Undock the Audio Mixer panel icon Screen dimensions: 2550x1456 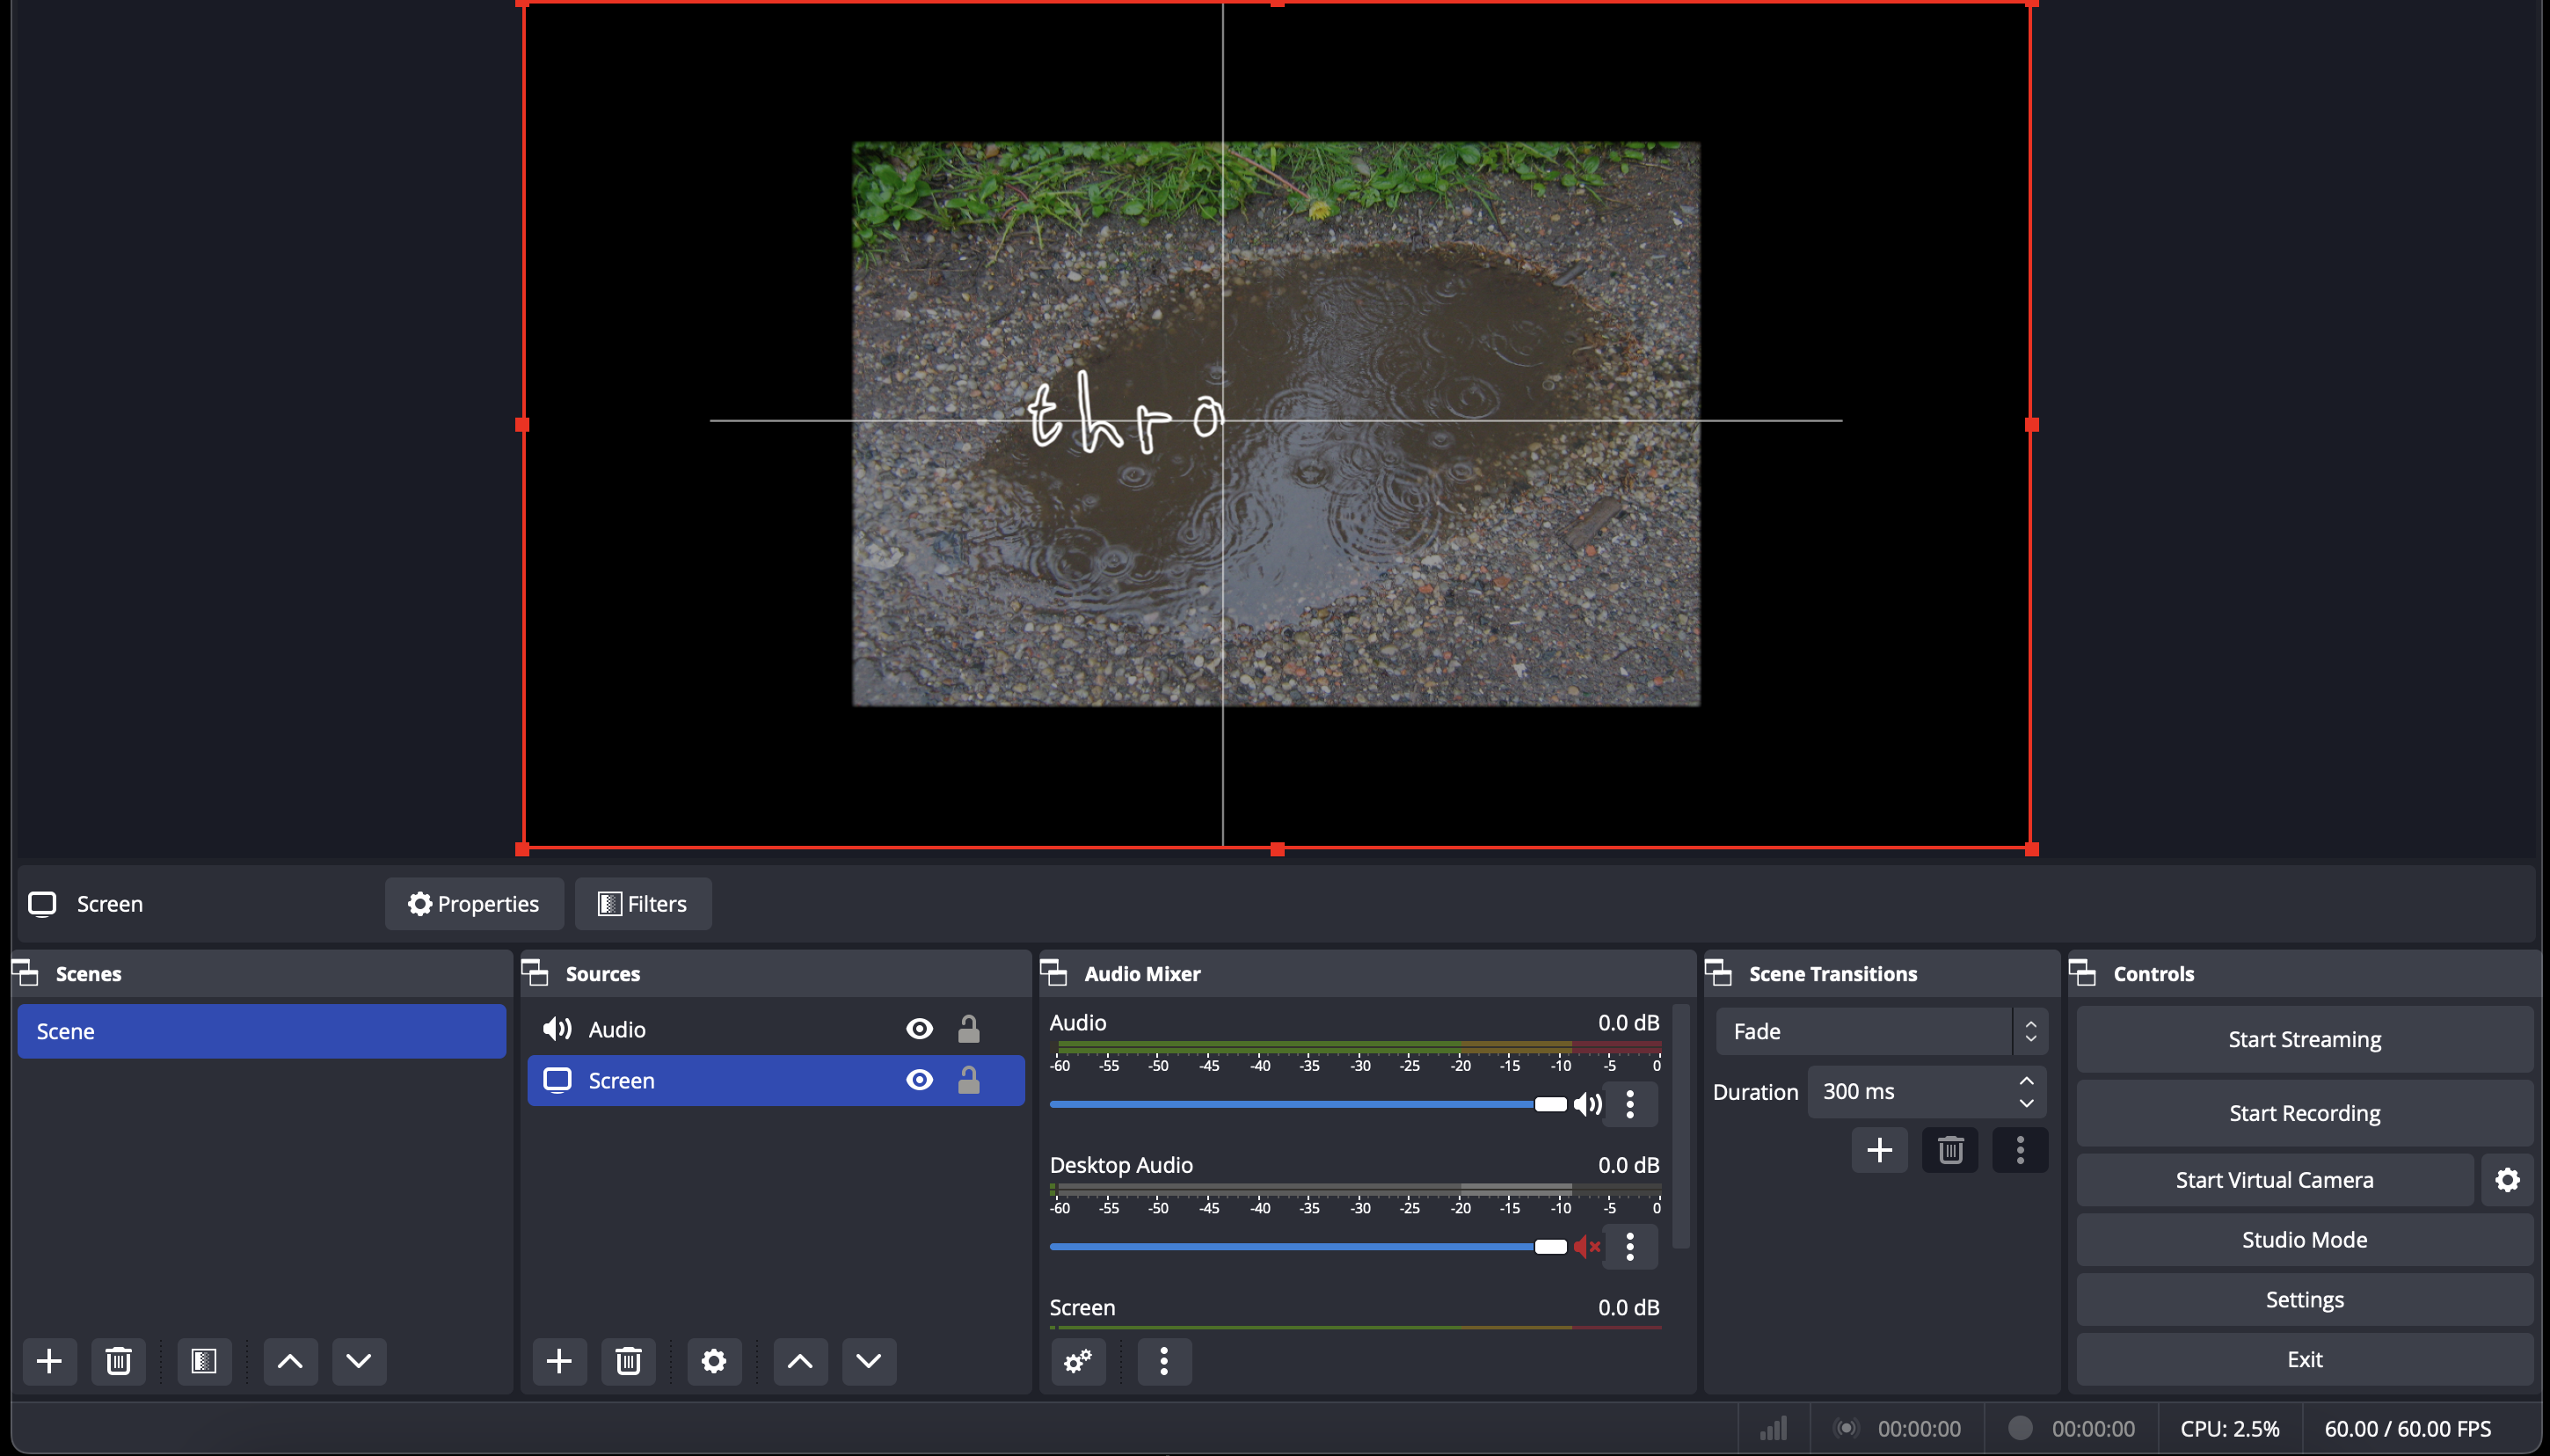coord(1054,973)
